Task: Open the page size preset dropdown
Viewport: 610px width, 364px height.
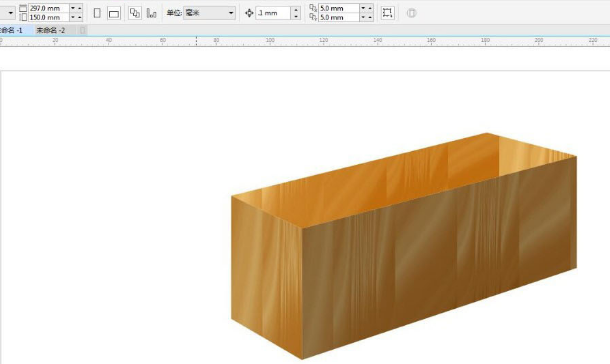Action: [x=8, y=13]
